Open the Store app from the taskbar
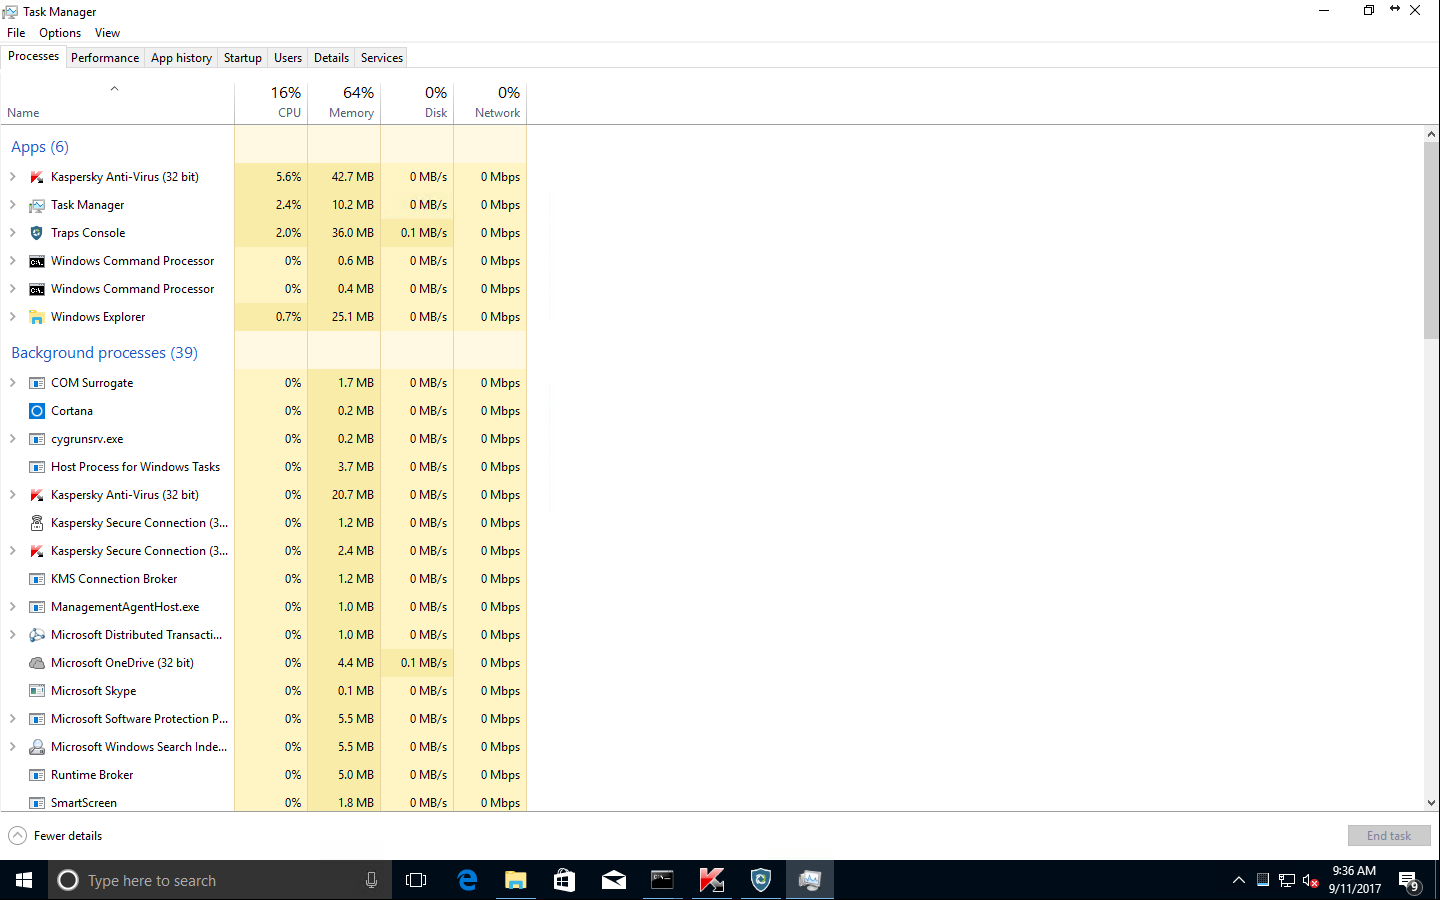Viewport: 1440px width, 900px height. tap(565, 880)
